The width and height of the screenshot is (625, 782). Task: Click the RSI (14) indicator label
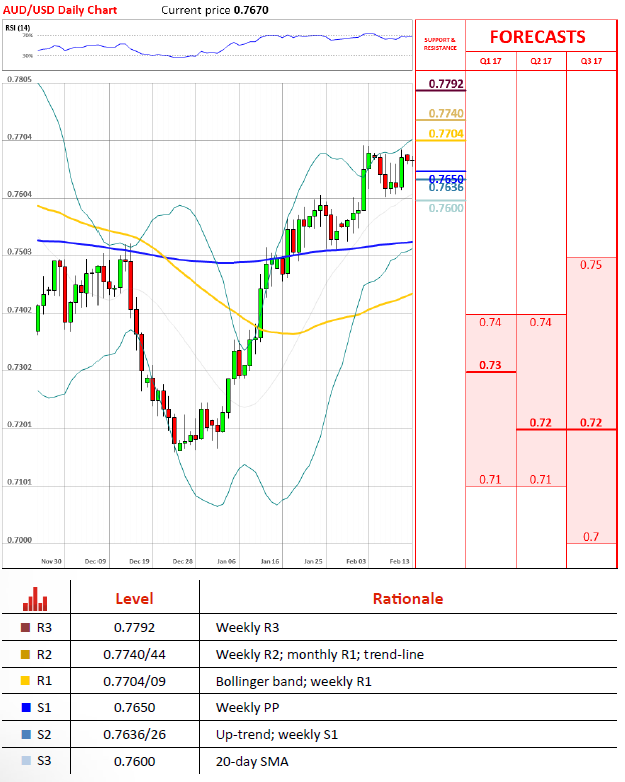tap(20, 26)
